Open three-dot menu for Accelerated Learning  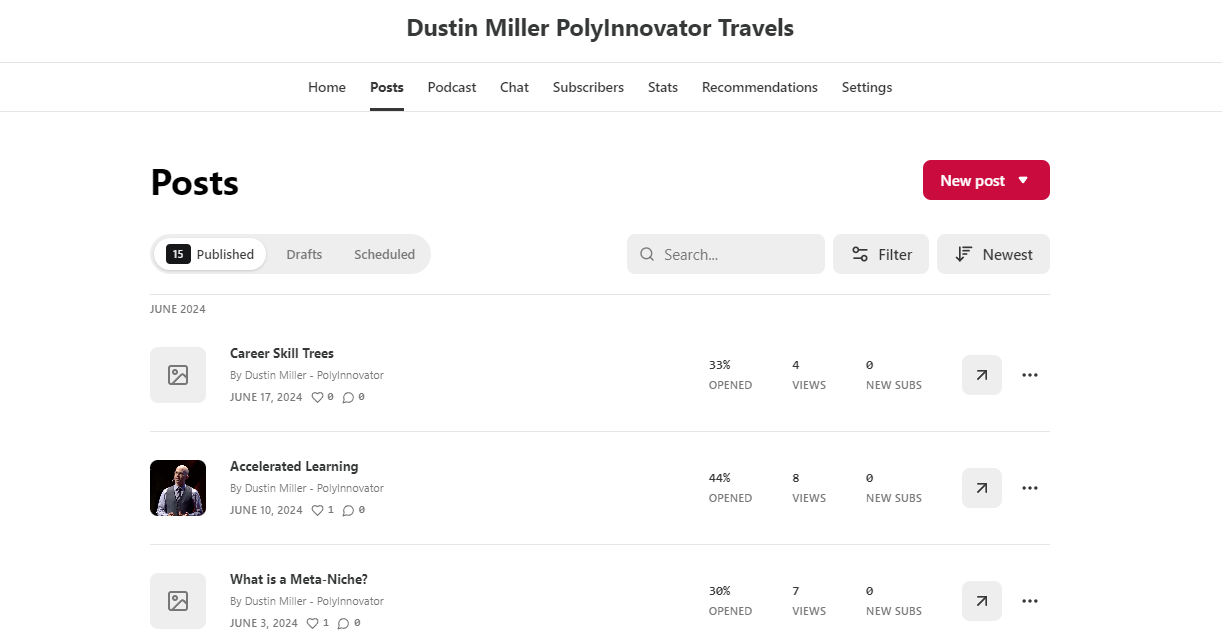click(1030, 488)
